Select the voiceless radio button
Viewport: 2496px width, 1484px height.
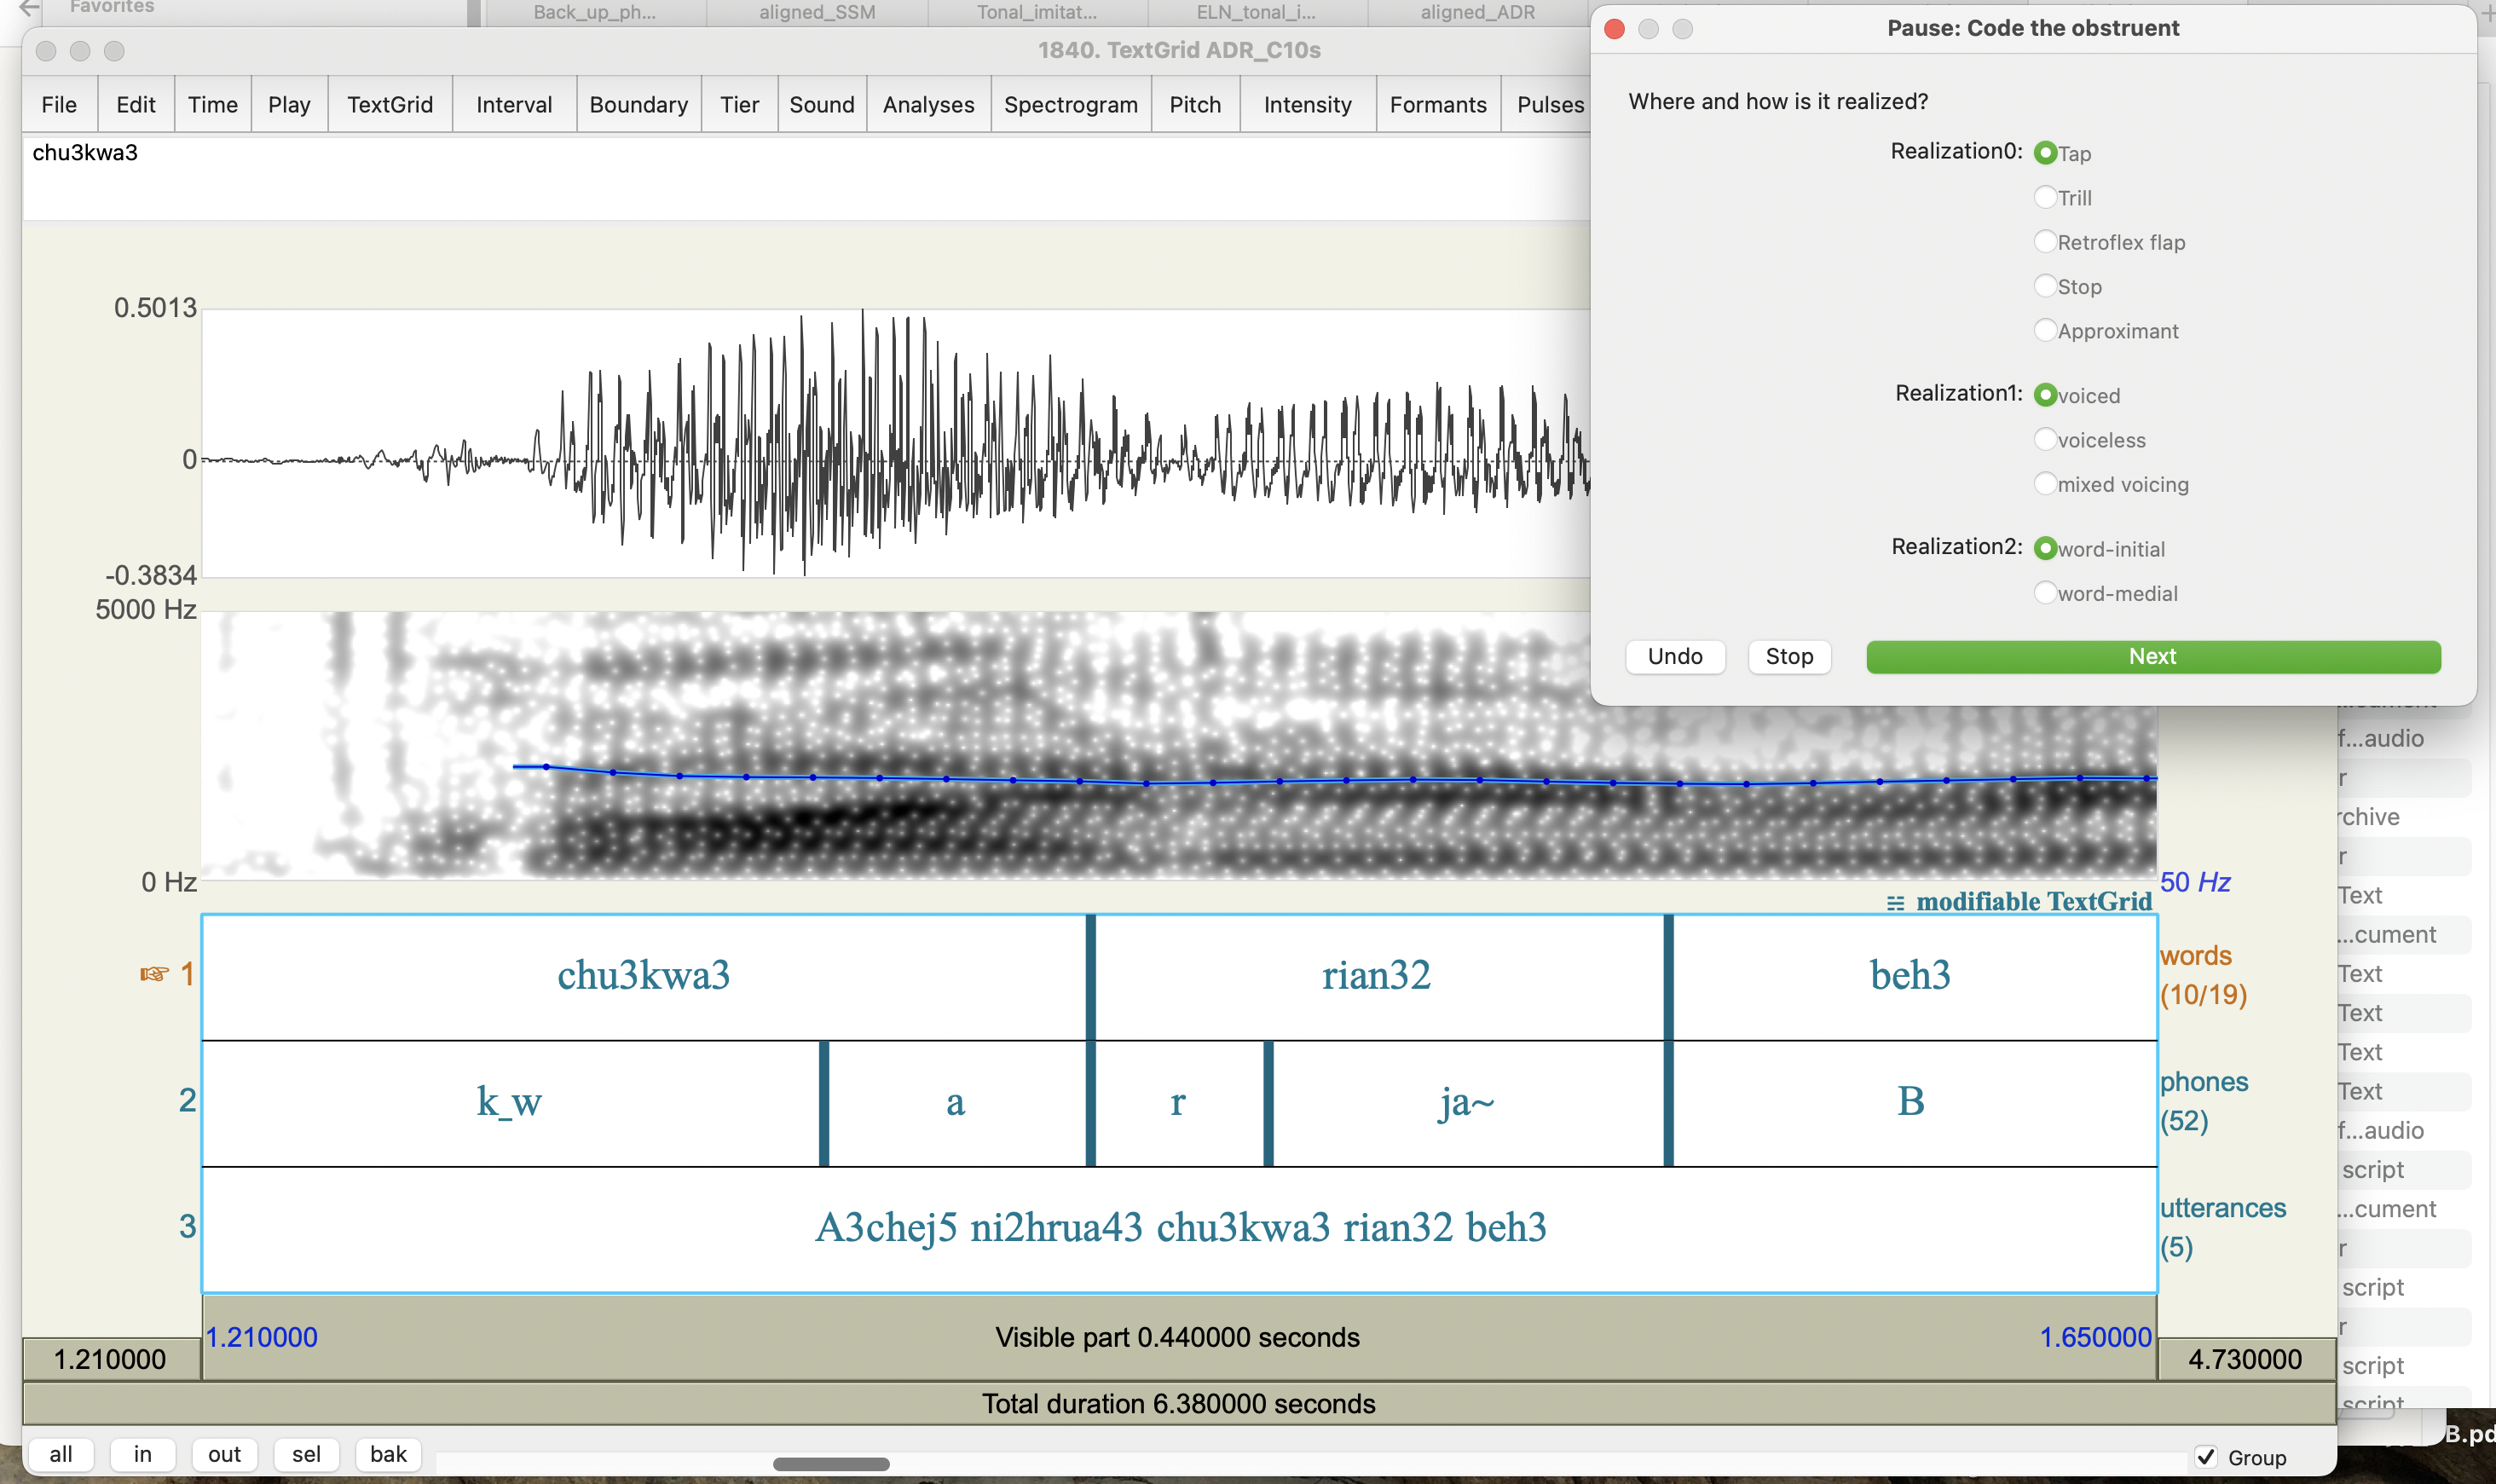[x=2045, y=440]
